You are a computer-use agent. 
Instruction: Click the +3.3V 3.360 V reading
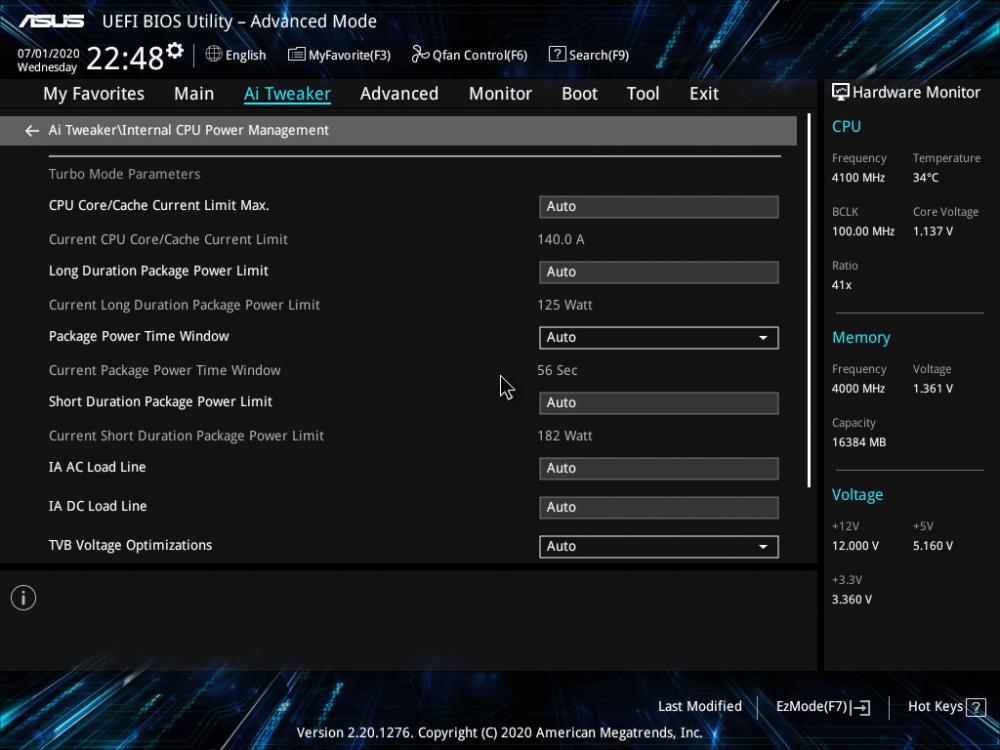point(851,599)
